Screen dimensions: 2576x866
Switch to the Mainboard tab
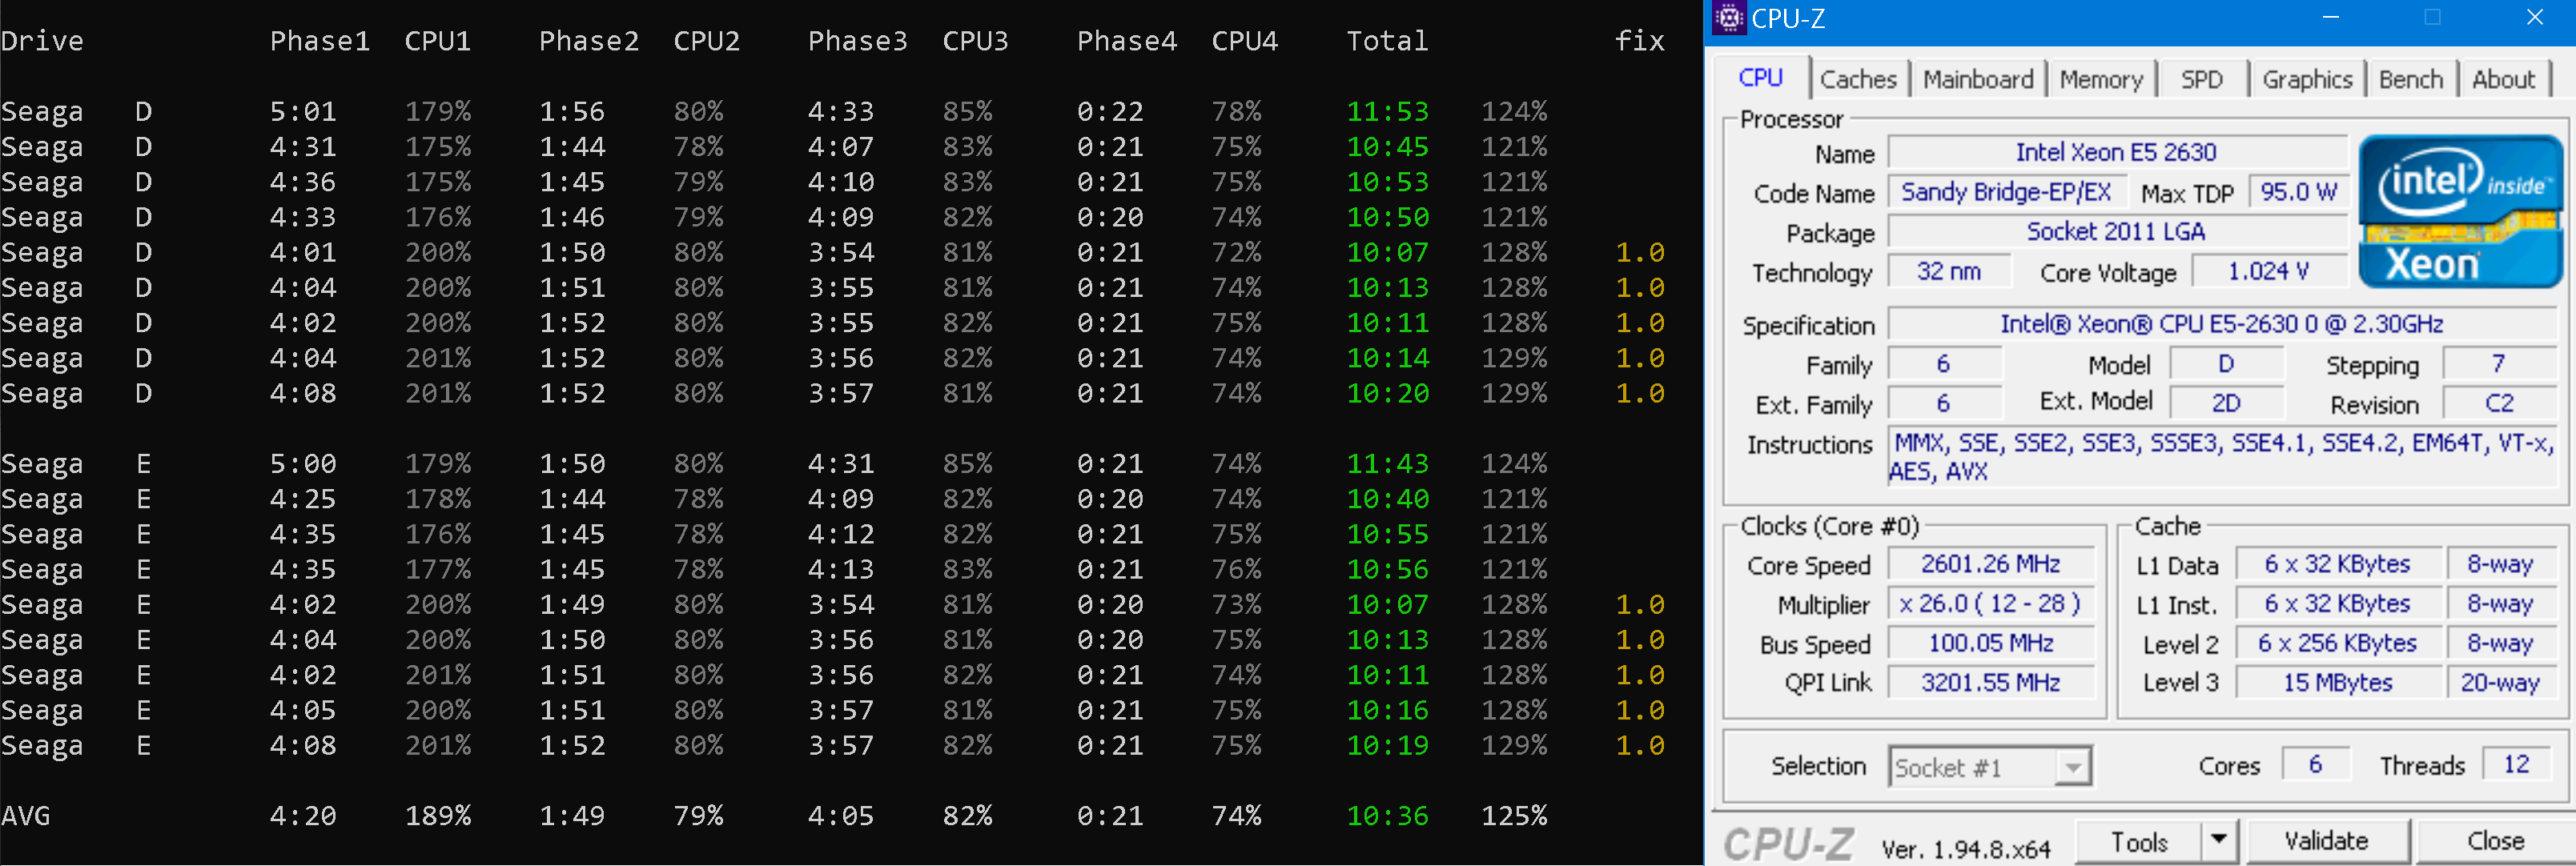click(x=1977, y=79)
